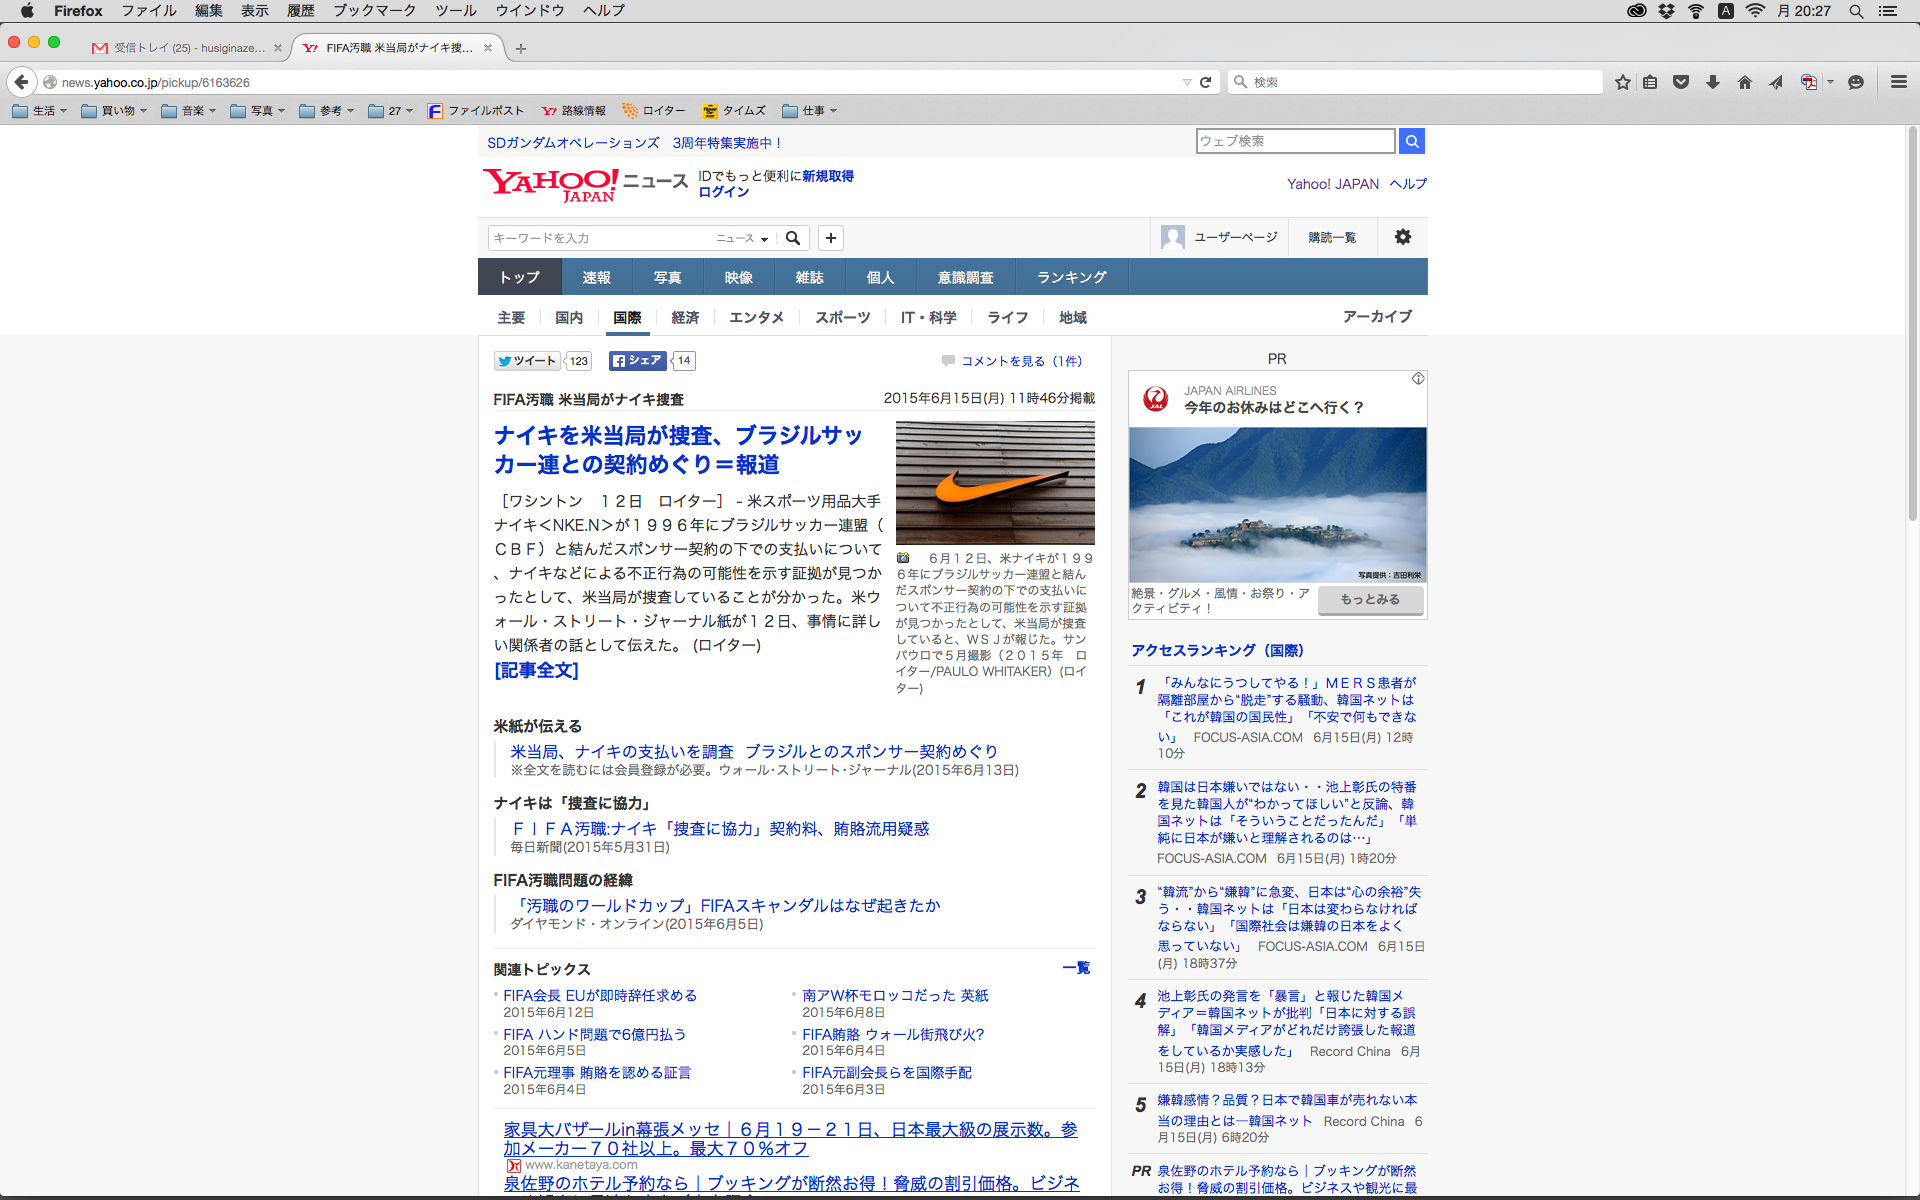The image size is (1920, 1200).
Task: Click the blue web search button
Action: click(x=1411, y=141)
